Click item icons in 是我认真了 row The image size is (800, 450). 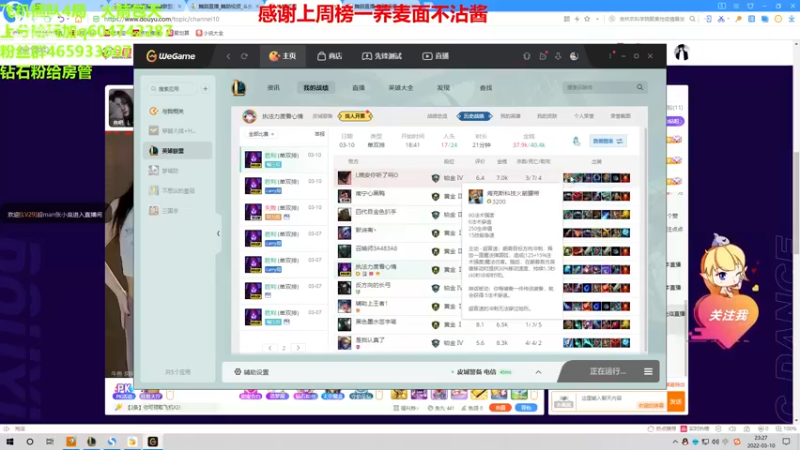pos(596,343)
